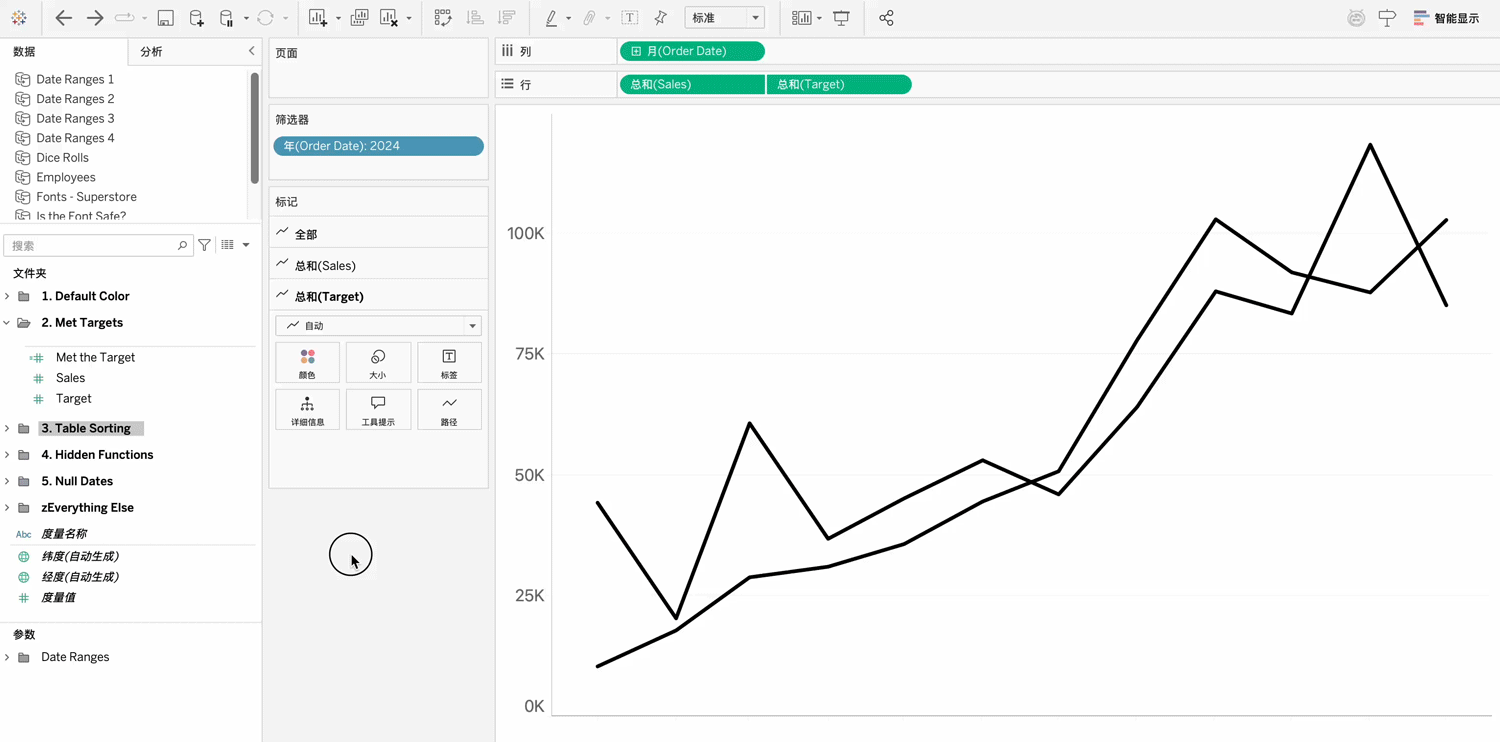Click the Undo back arrow
This screenshot has width=1500, height=742.
63,18
